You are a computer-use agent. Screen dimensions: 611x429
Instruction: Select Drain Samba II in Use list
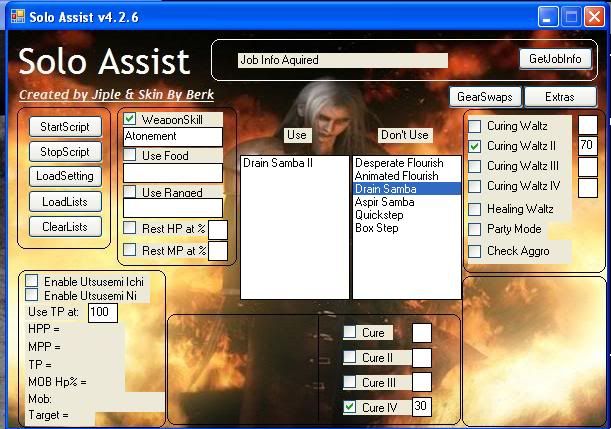[x=278, y=162]
